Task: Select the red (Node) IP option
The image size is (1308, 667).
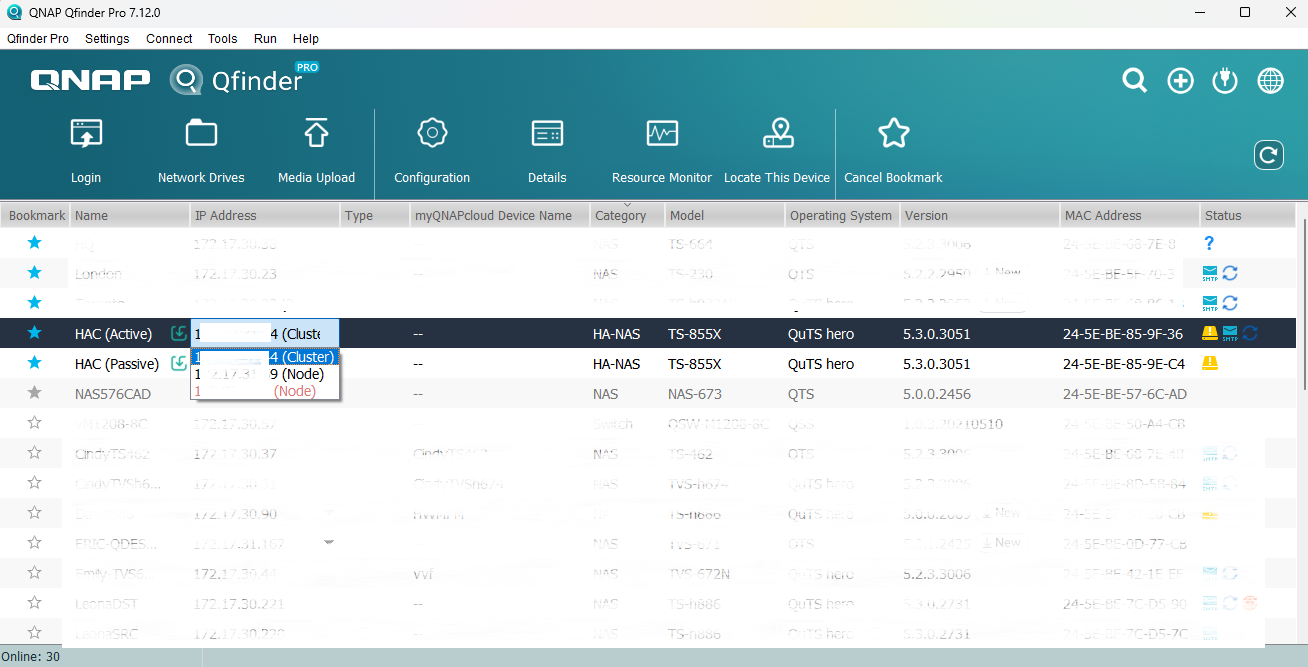Action: click(x=265, y=391)
